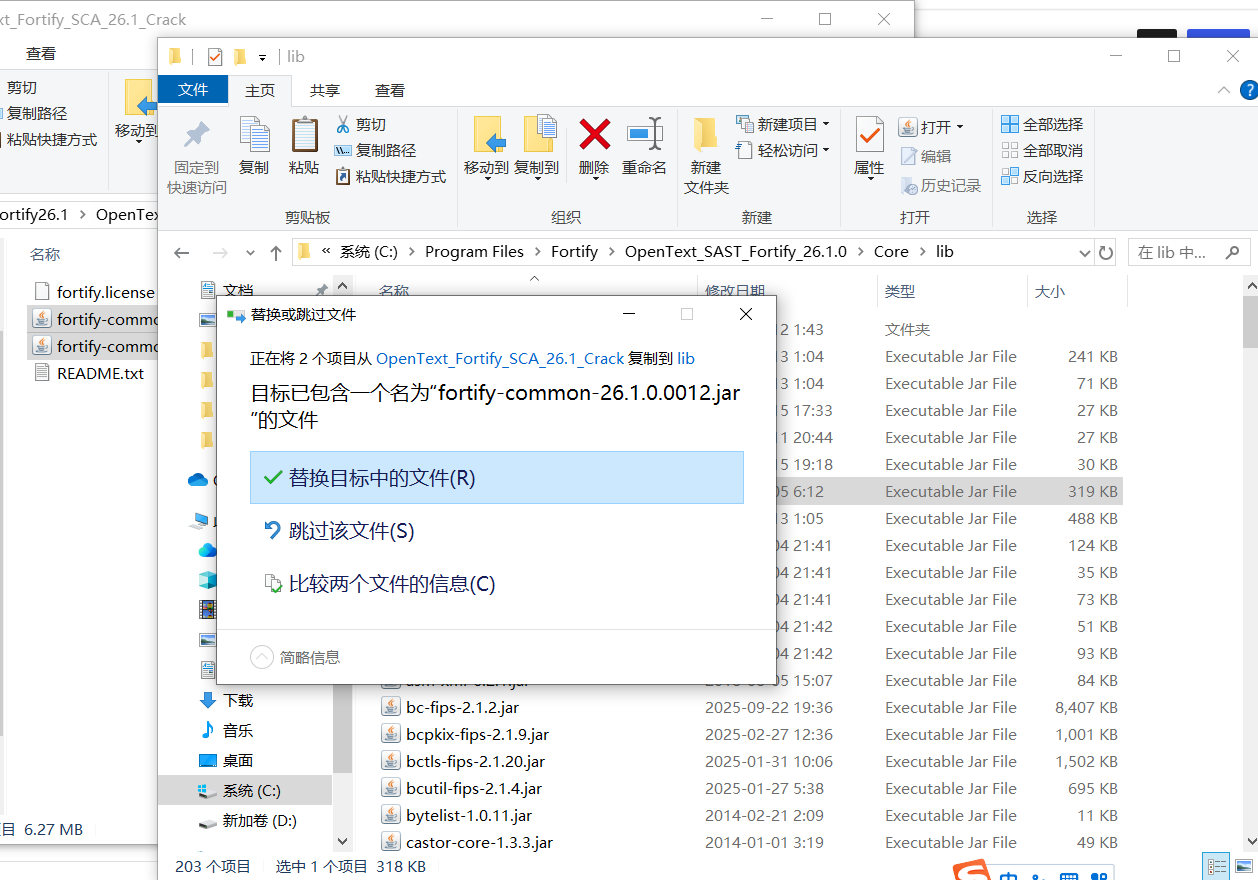Choose 比较两个文件的信息(C) in the dialog
The height and width of the screenshot is (880, 1258).
(497, 584)
